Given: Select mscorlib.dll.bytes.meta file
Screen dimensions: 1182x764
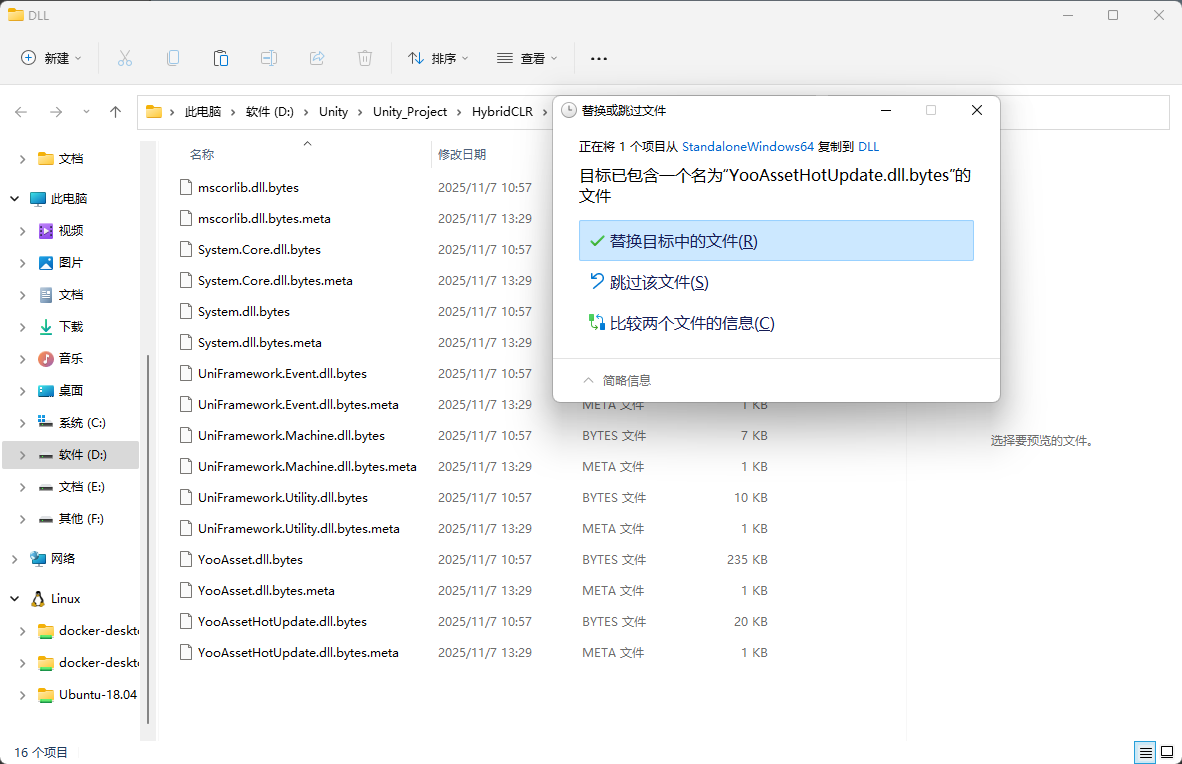Looking at the screenshot, I should (x=264, y=218).
